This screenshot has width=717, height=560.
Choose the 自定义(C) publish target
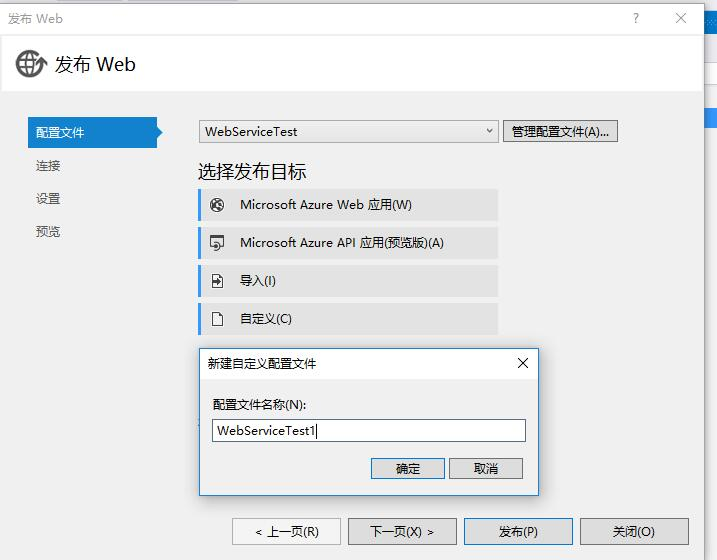tap(348, 319)
